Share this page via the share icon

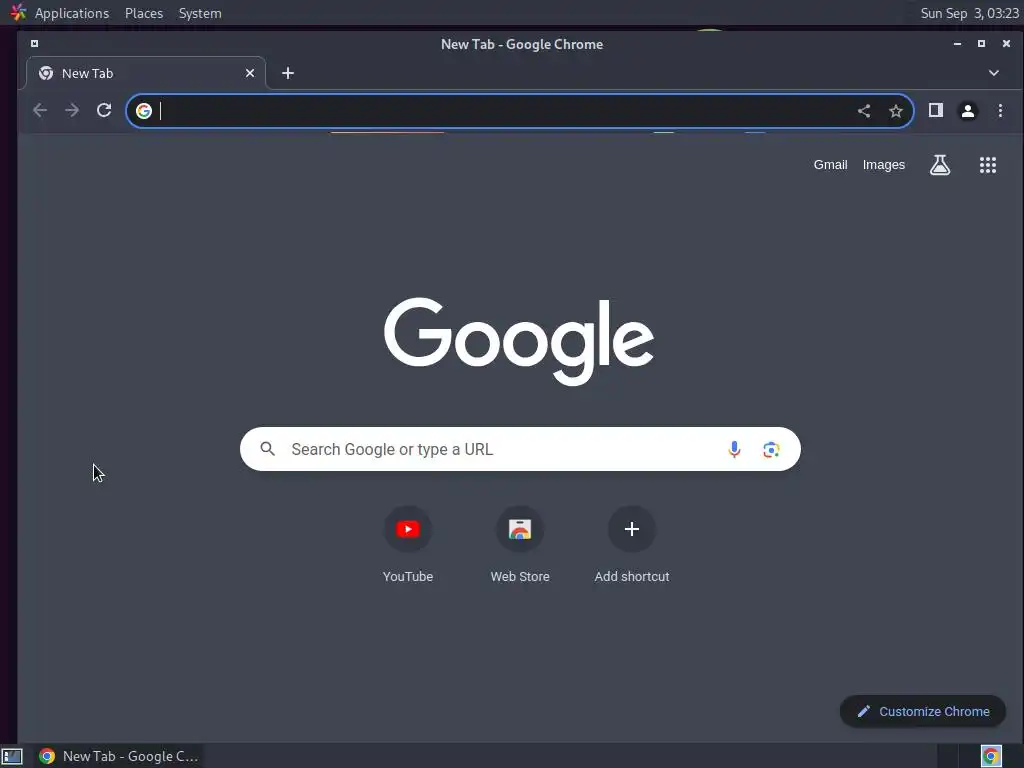pos(864,111)
